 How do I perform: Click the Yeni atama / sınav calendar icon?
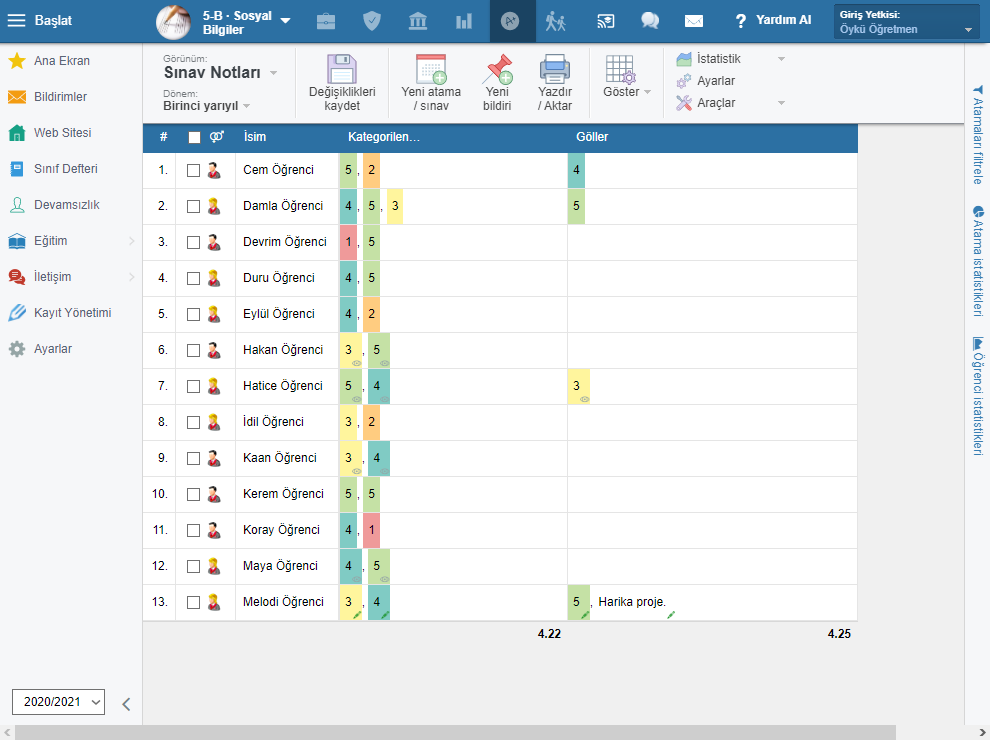431,69
